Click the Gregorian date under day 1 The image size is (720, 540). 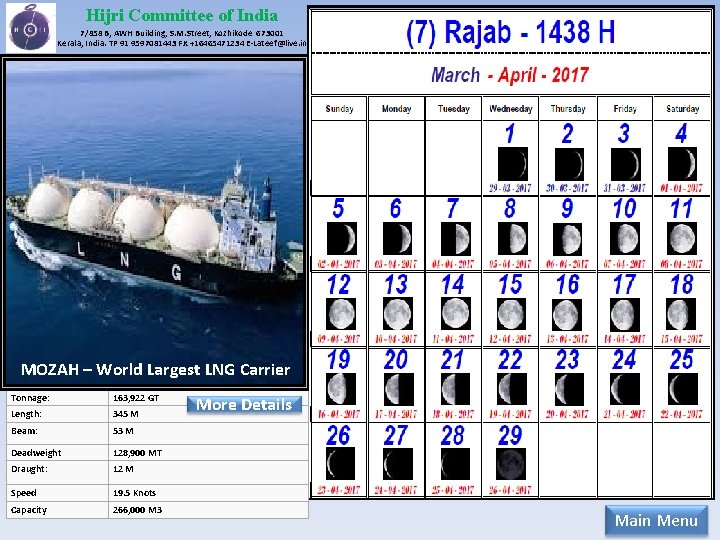[510, 188]
